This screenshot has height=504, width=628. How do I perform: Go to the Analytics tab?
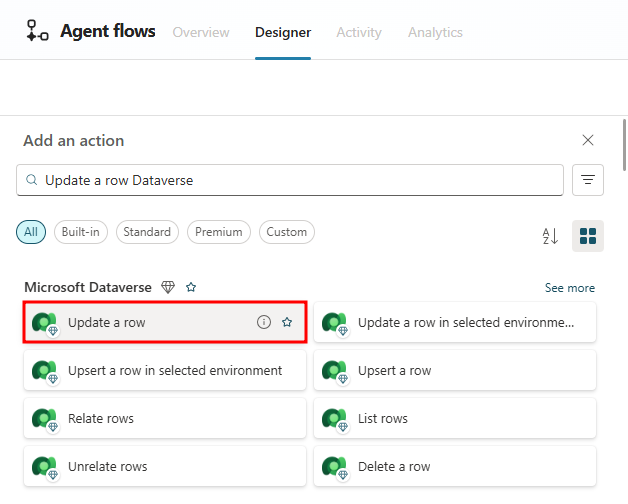coord(435,32)
